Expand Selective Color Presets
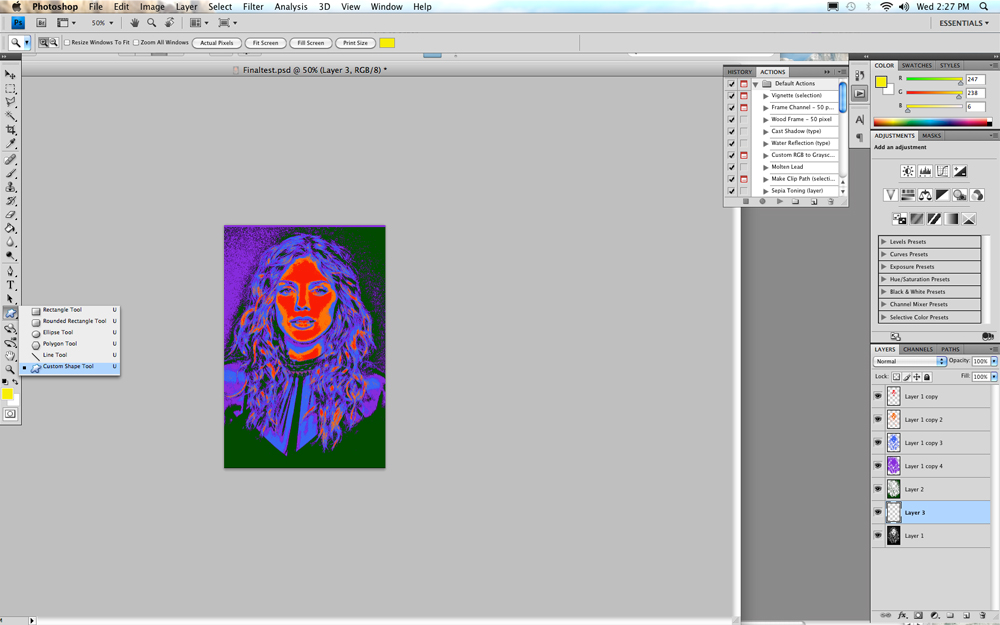This screenshot has width=1000, height=625. click(883, 317)
